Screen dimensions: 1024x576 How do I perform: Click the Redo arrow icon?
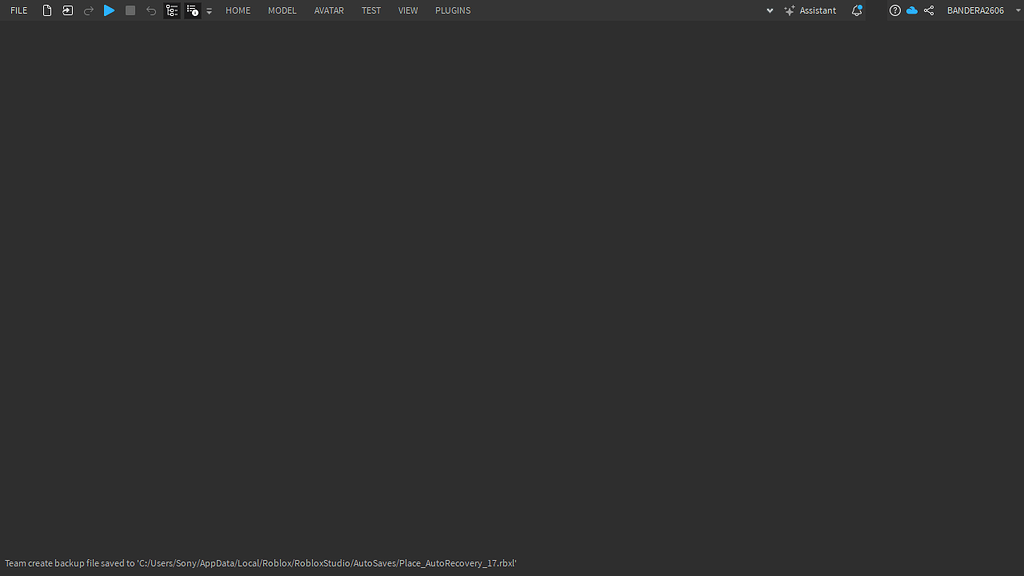pos(89,10)
